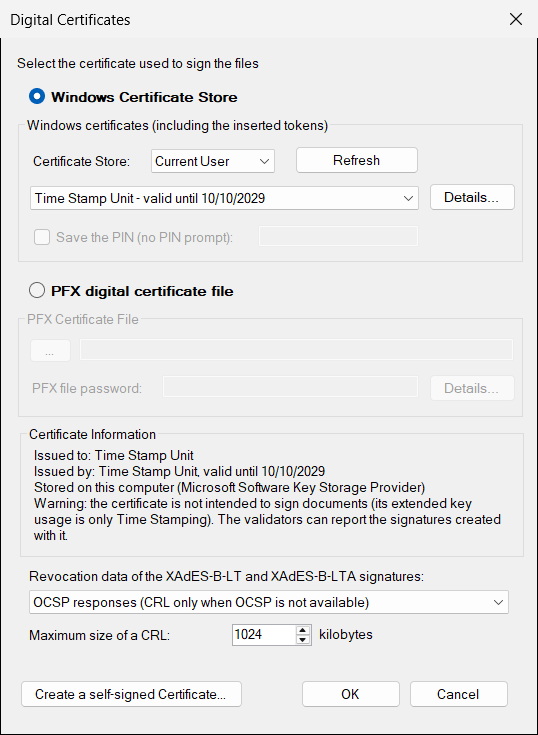Image resolution: width=538 pixels, height=735 pixels.
Task: Click the Cancel button
Action: (458, 694)
